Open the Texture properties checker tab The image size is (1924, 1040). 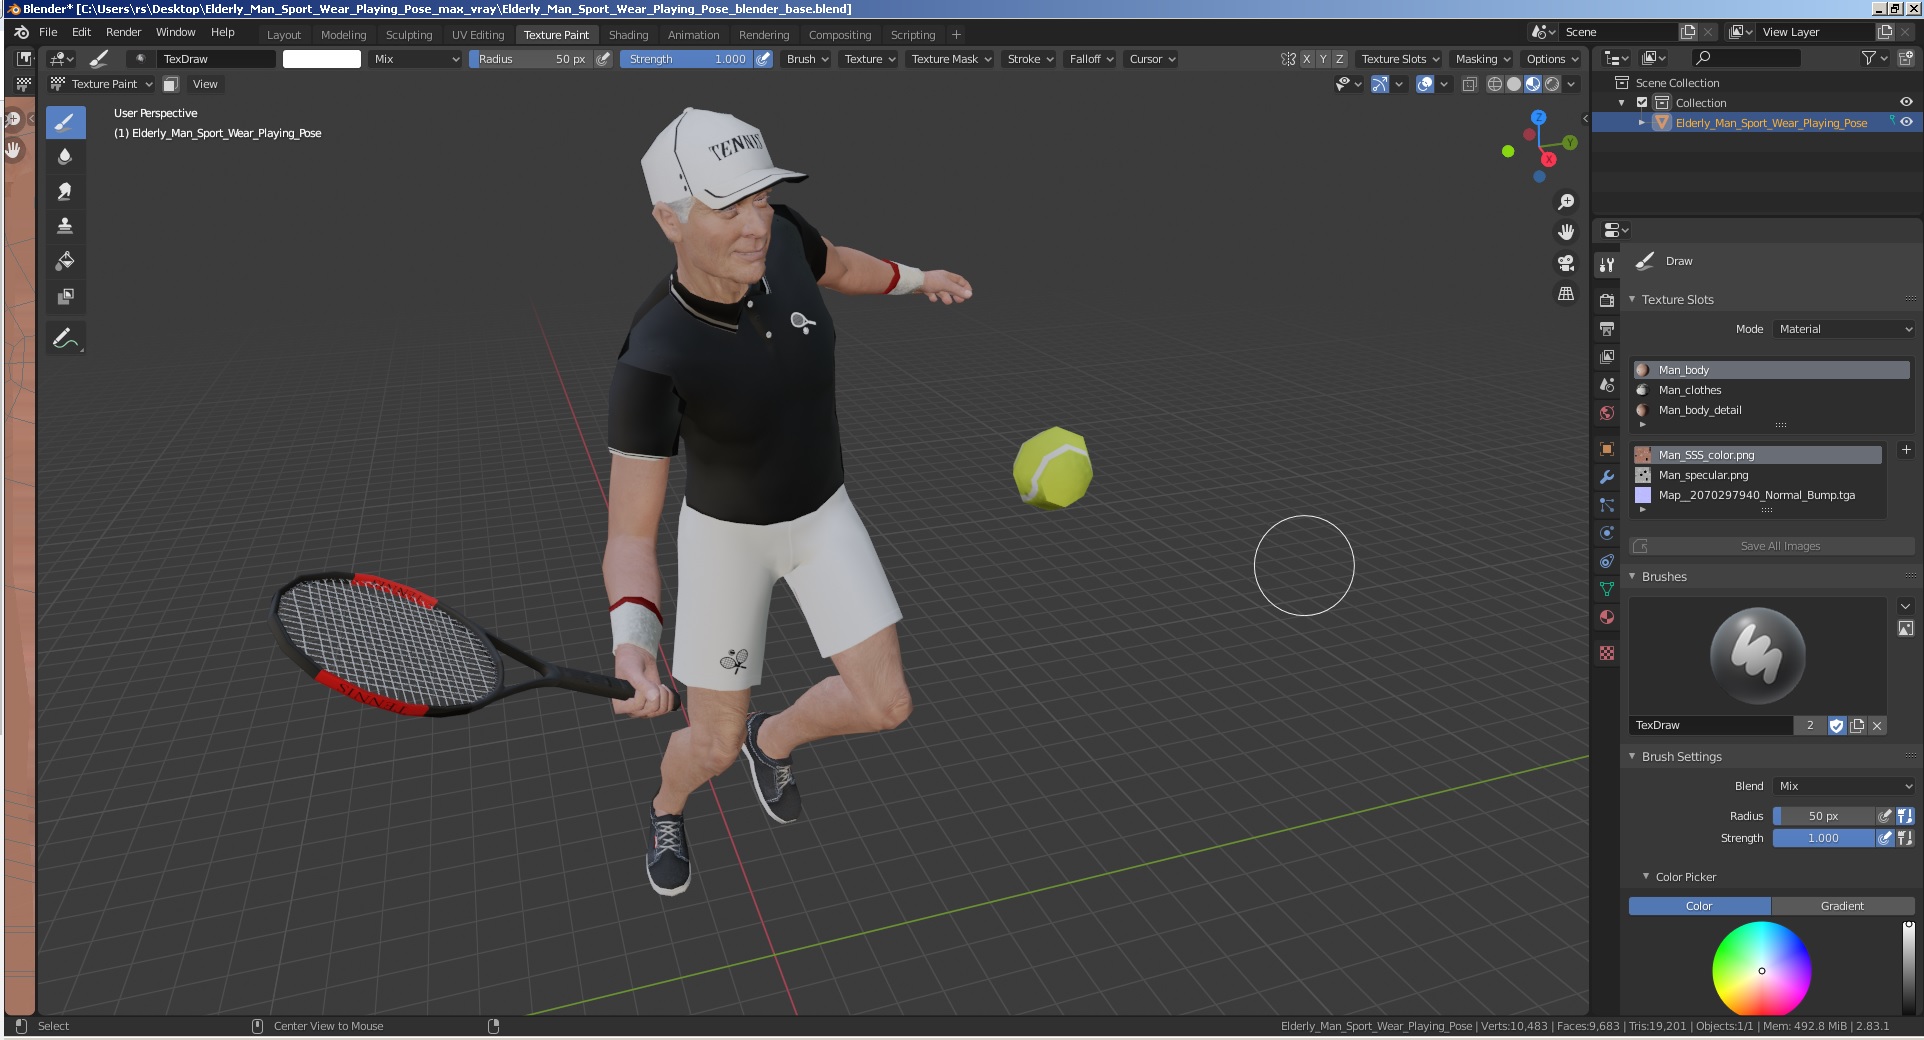click(1607, 653)
